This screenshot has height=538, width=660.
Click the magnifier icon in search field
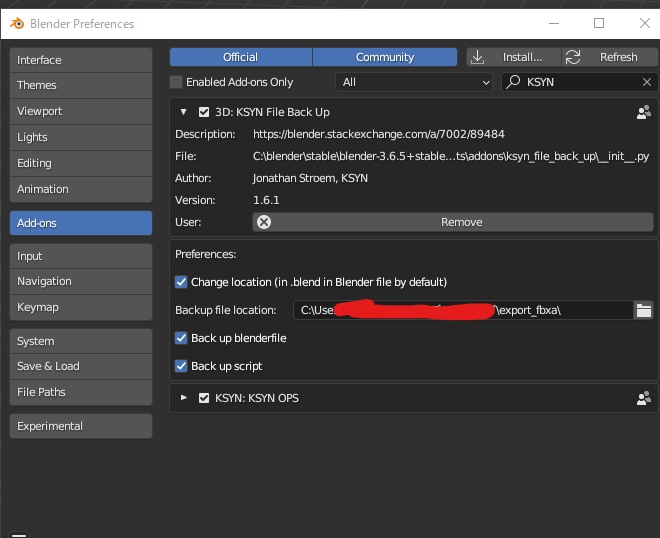tap(513, 82)
